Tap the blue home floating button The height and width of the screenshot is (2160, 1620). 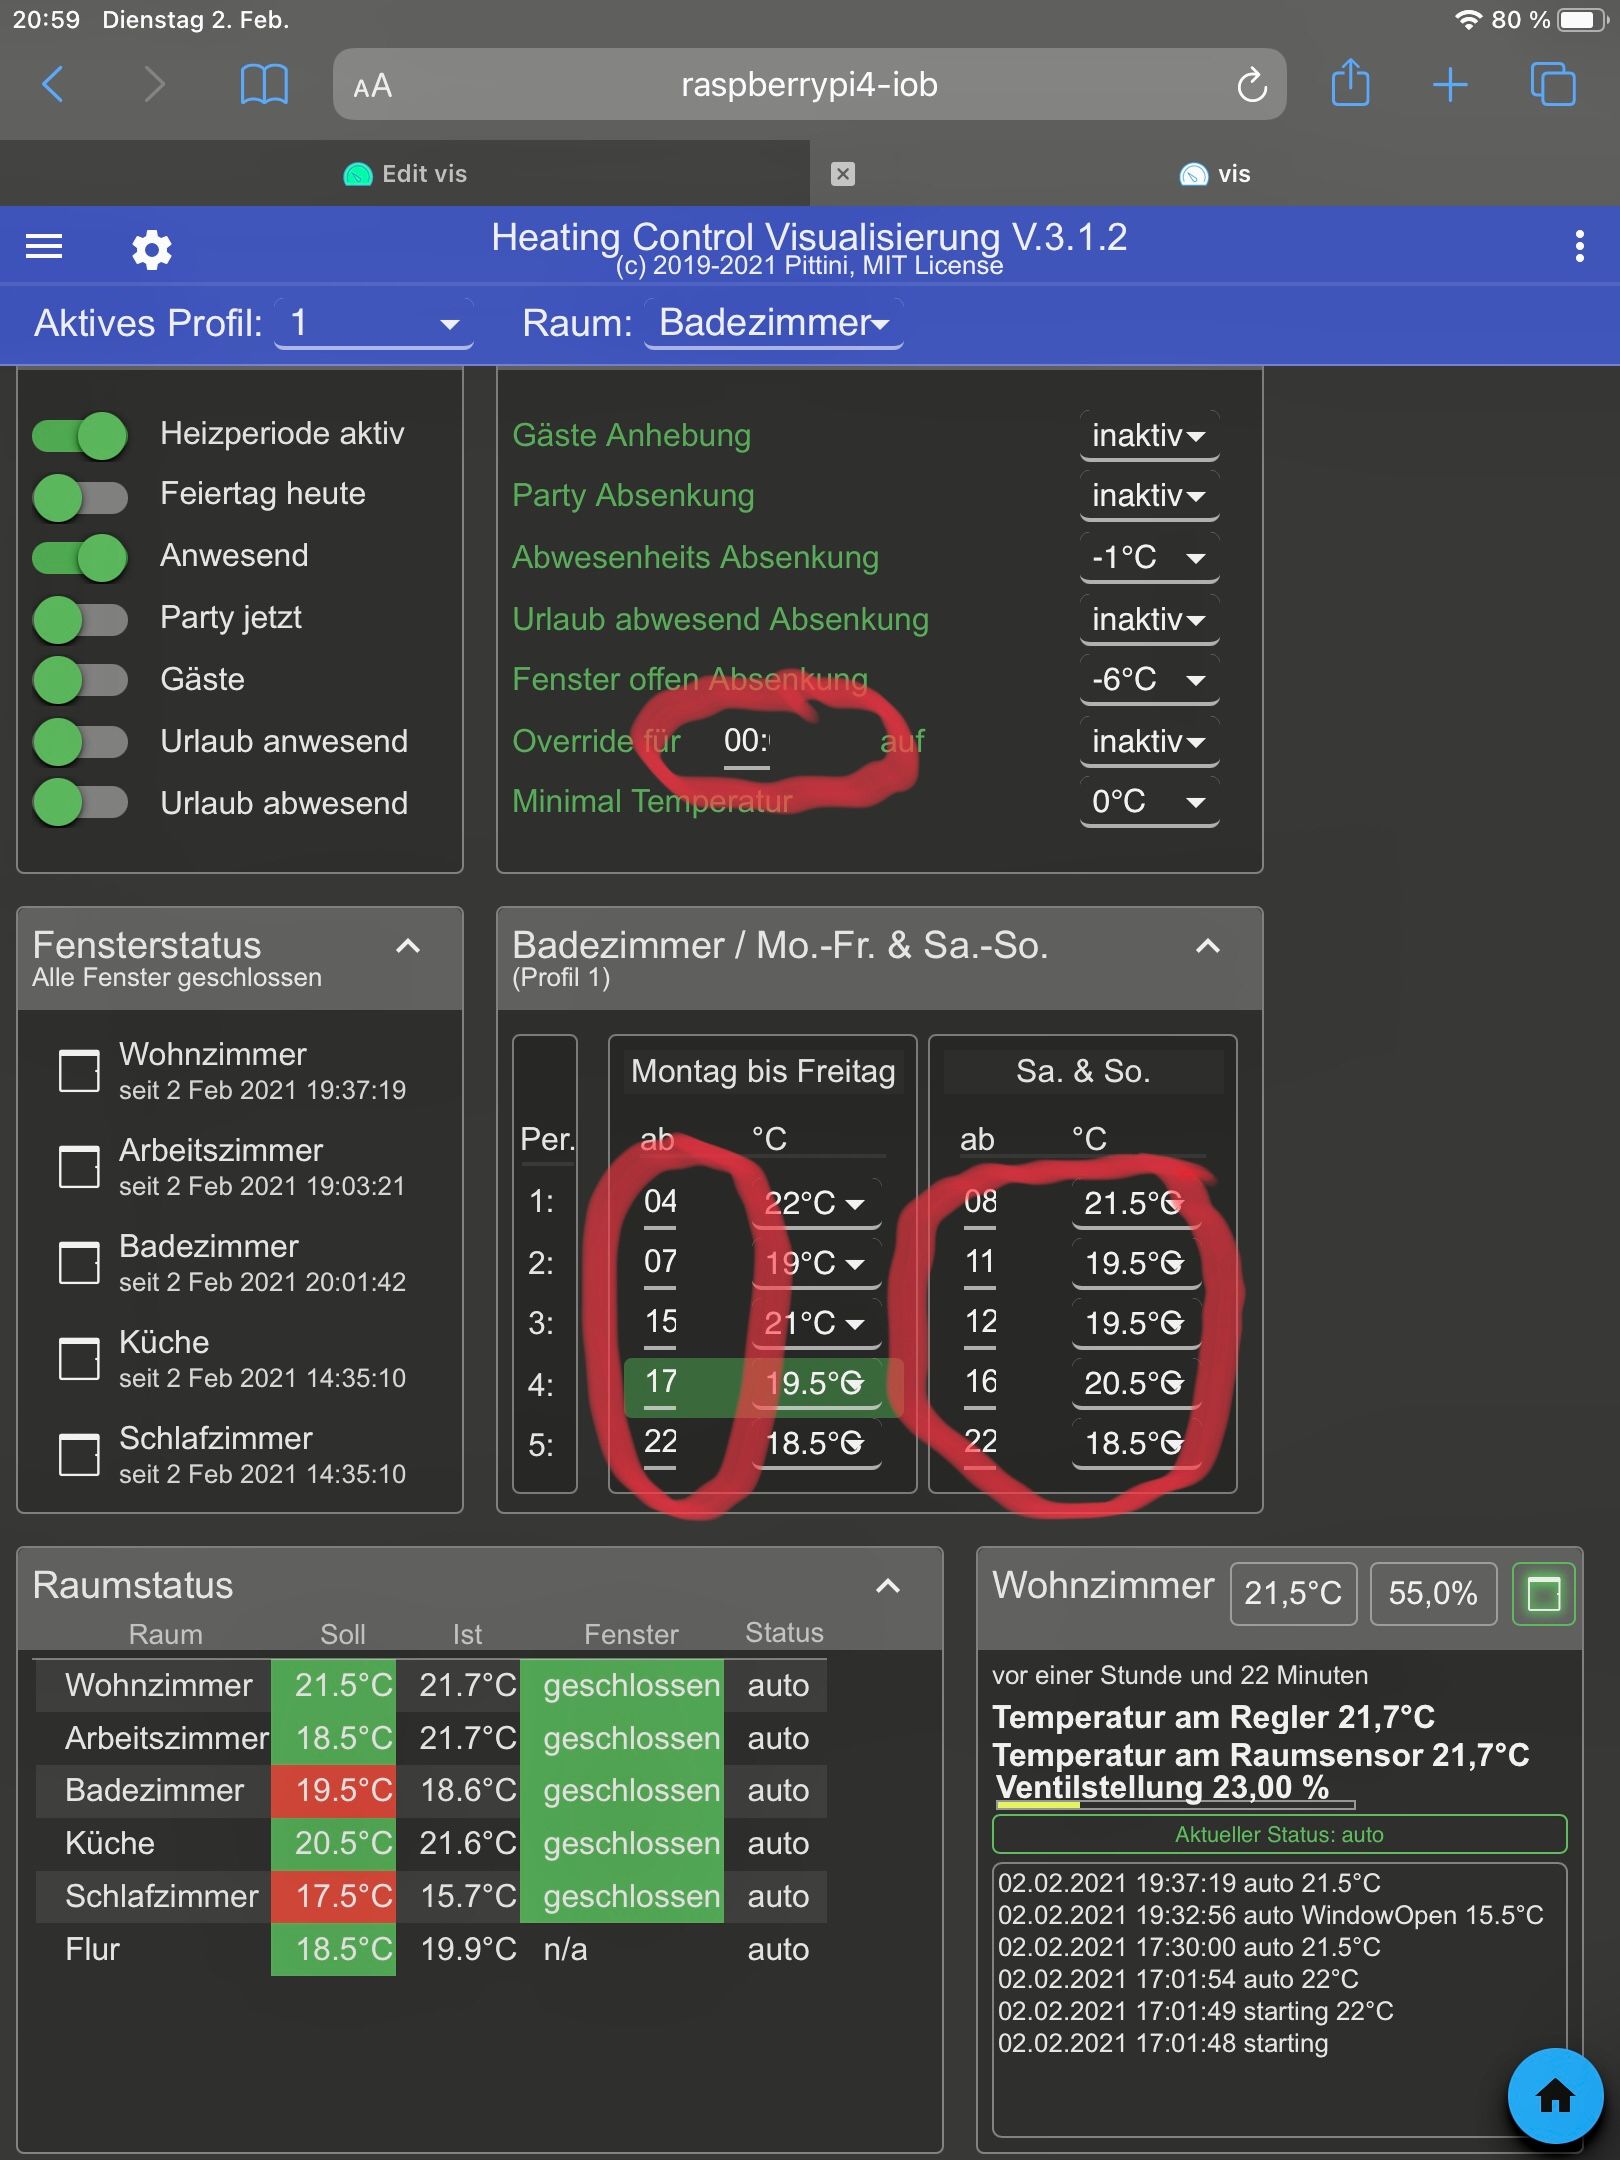click(1554, 2096)
